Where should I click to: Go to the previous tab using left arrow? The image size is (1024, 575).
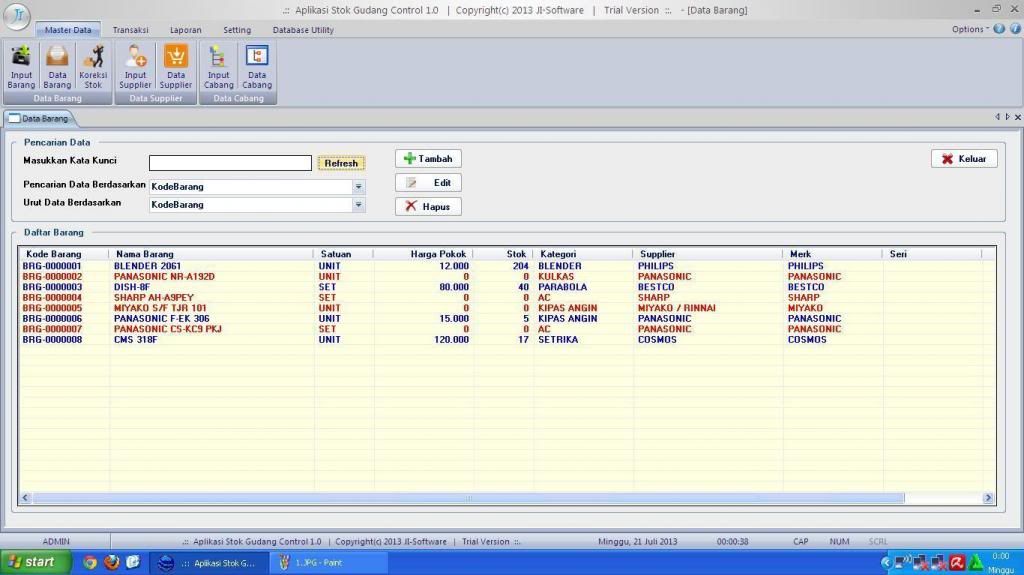997,117
